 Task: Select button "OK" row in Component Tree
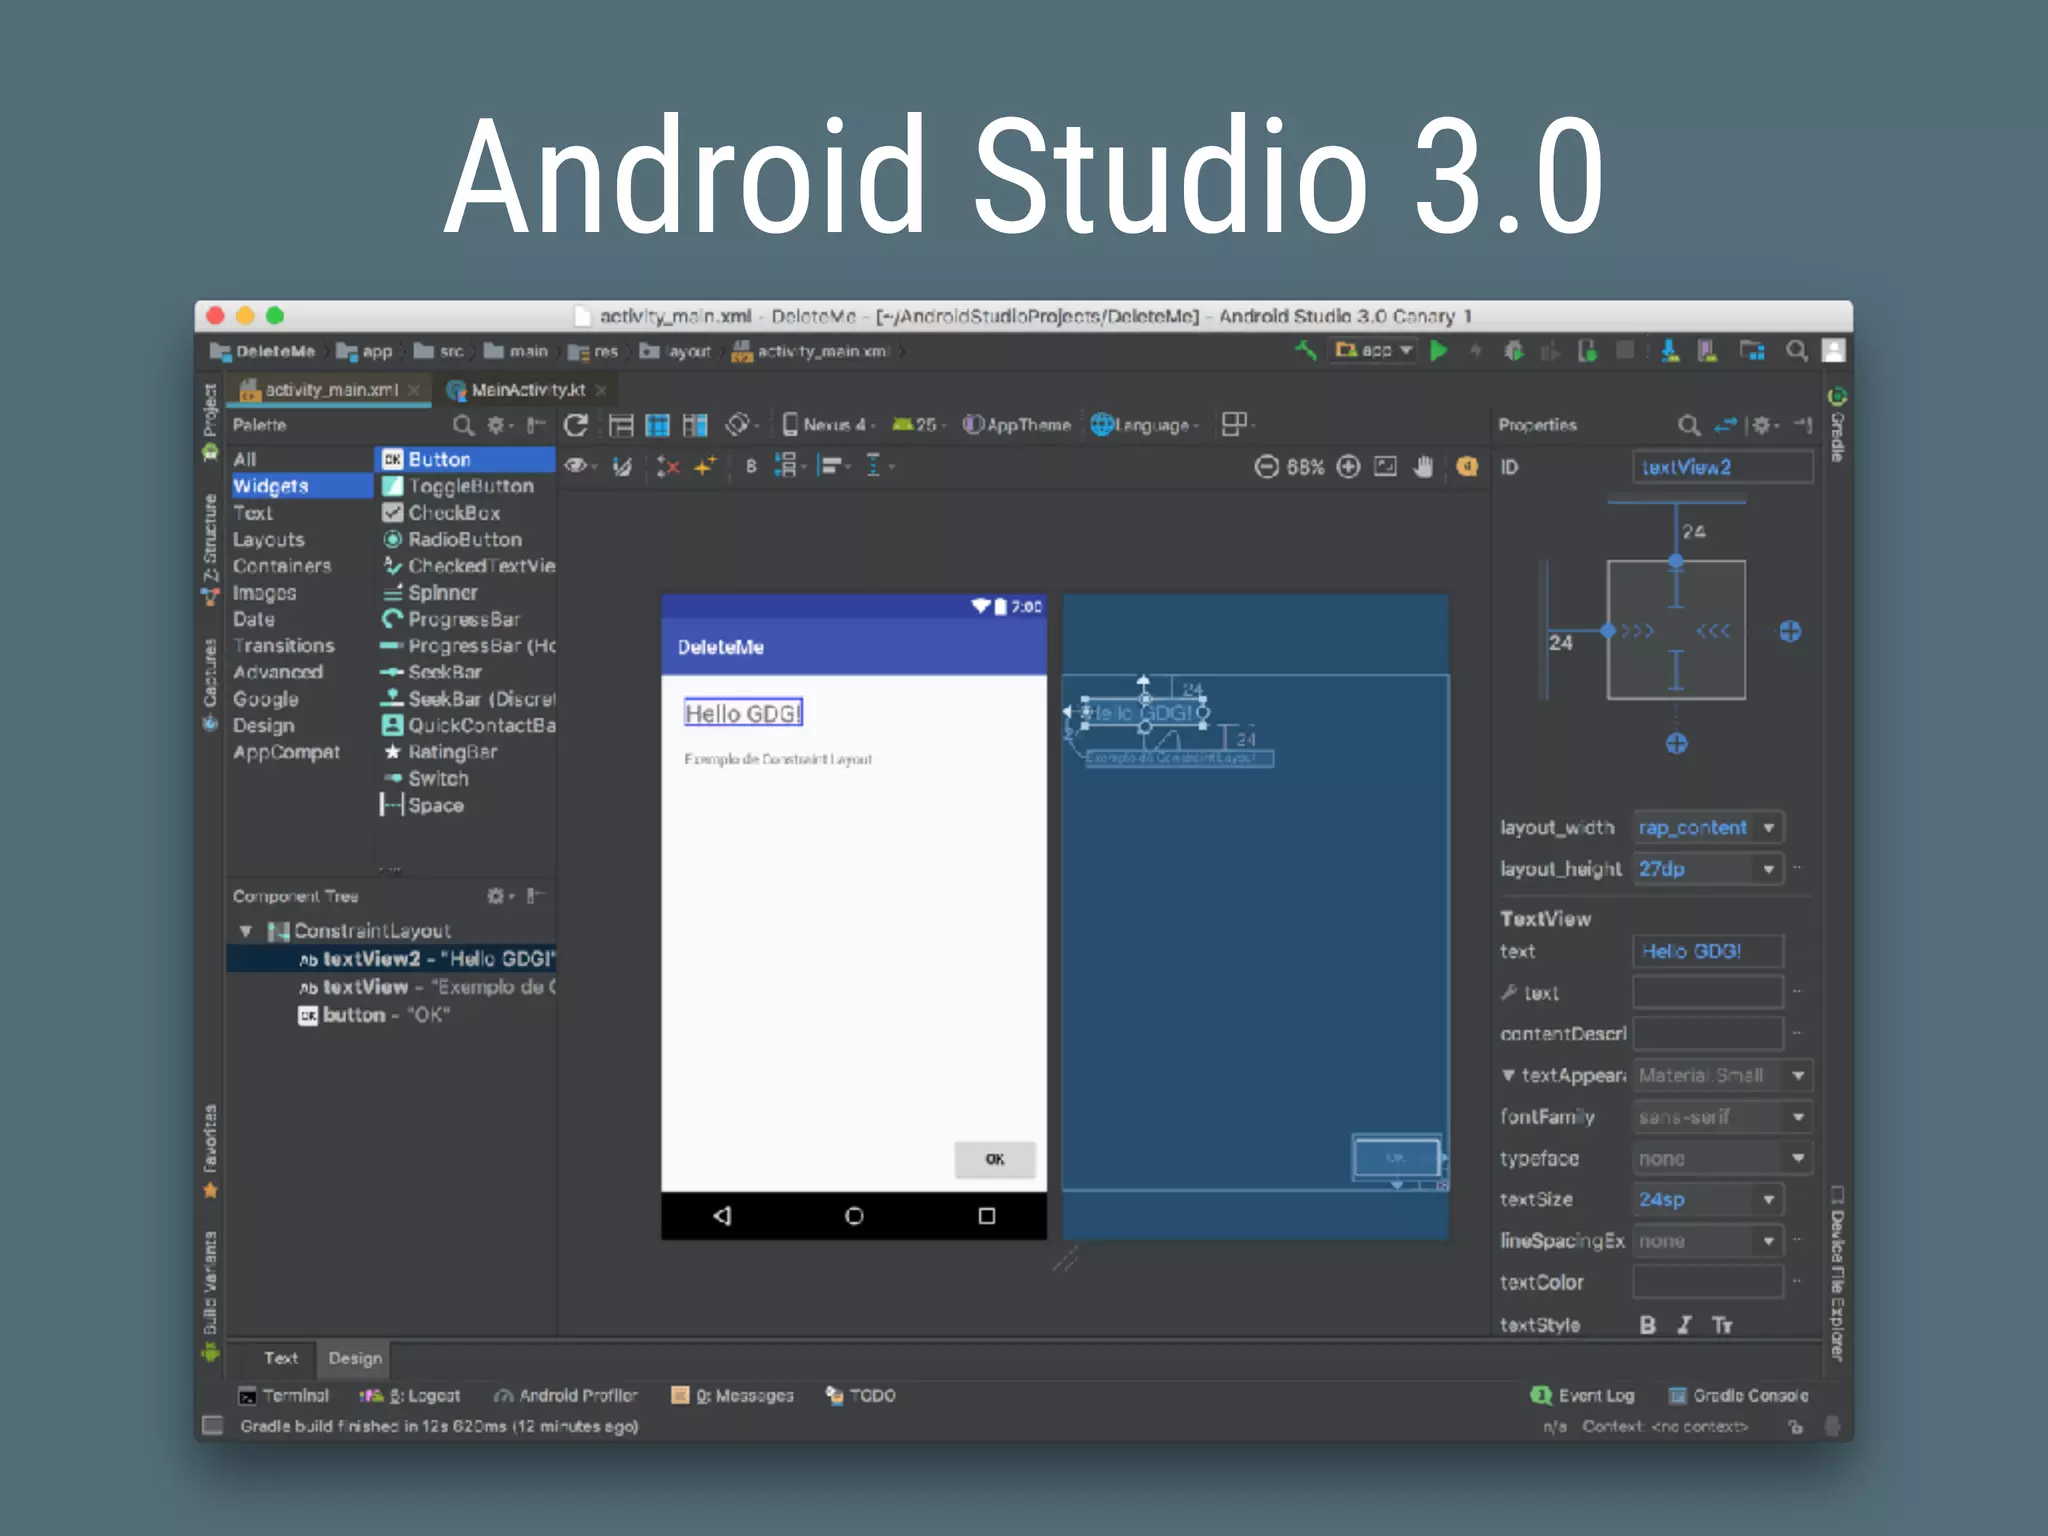click(391, 1015)
